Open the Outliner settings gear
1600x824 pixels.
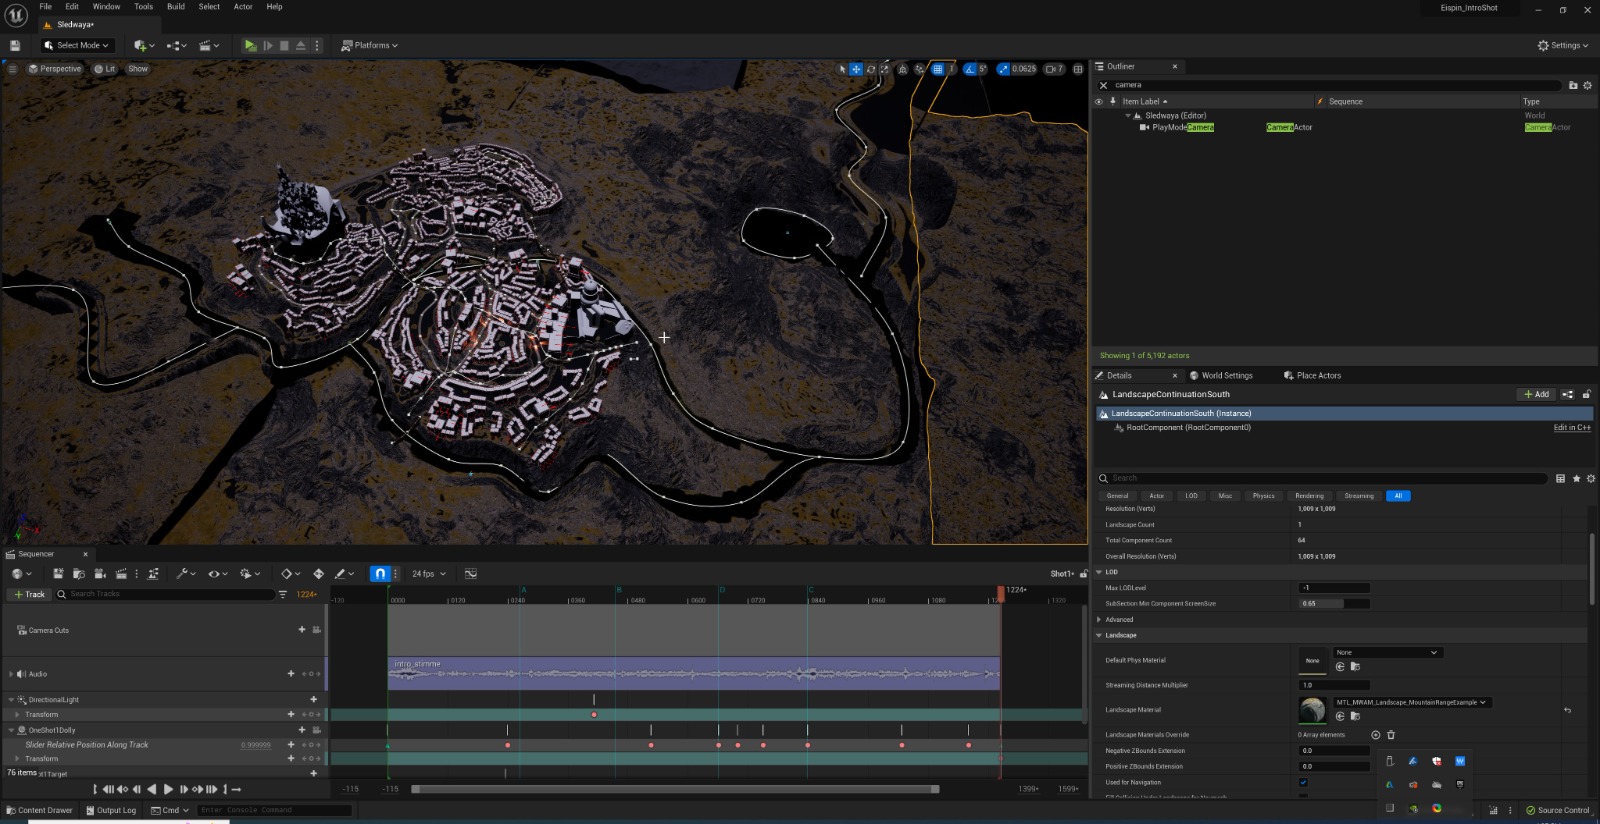point(1587,85)
